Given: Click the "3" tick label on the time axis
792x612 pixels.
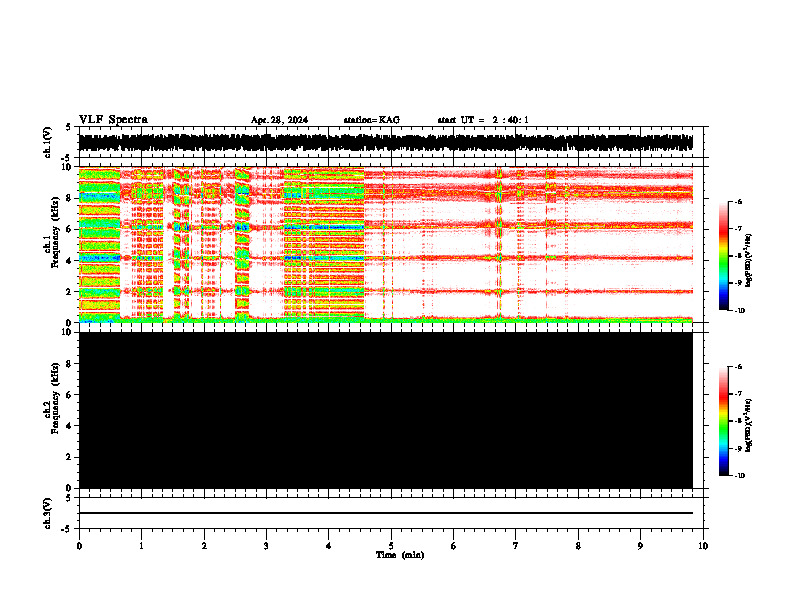Looking at the screenshot, I should (x=266, y=546).
